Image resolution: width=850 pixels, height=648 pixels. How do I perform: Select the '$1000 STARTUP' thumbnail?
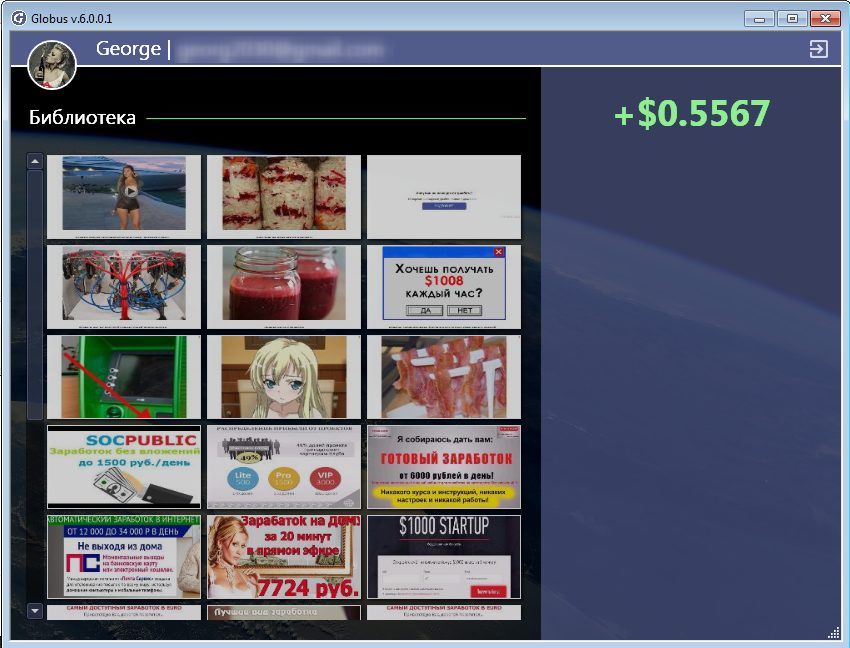[x=443, y=556]
